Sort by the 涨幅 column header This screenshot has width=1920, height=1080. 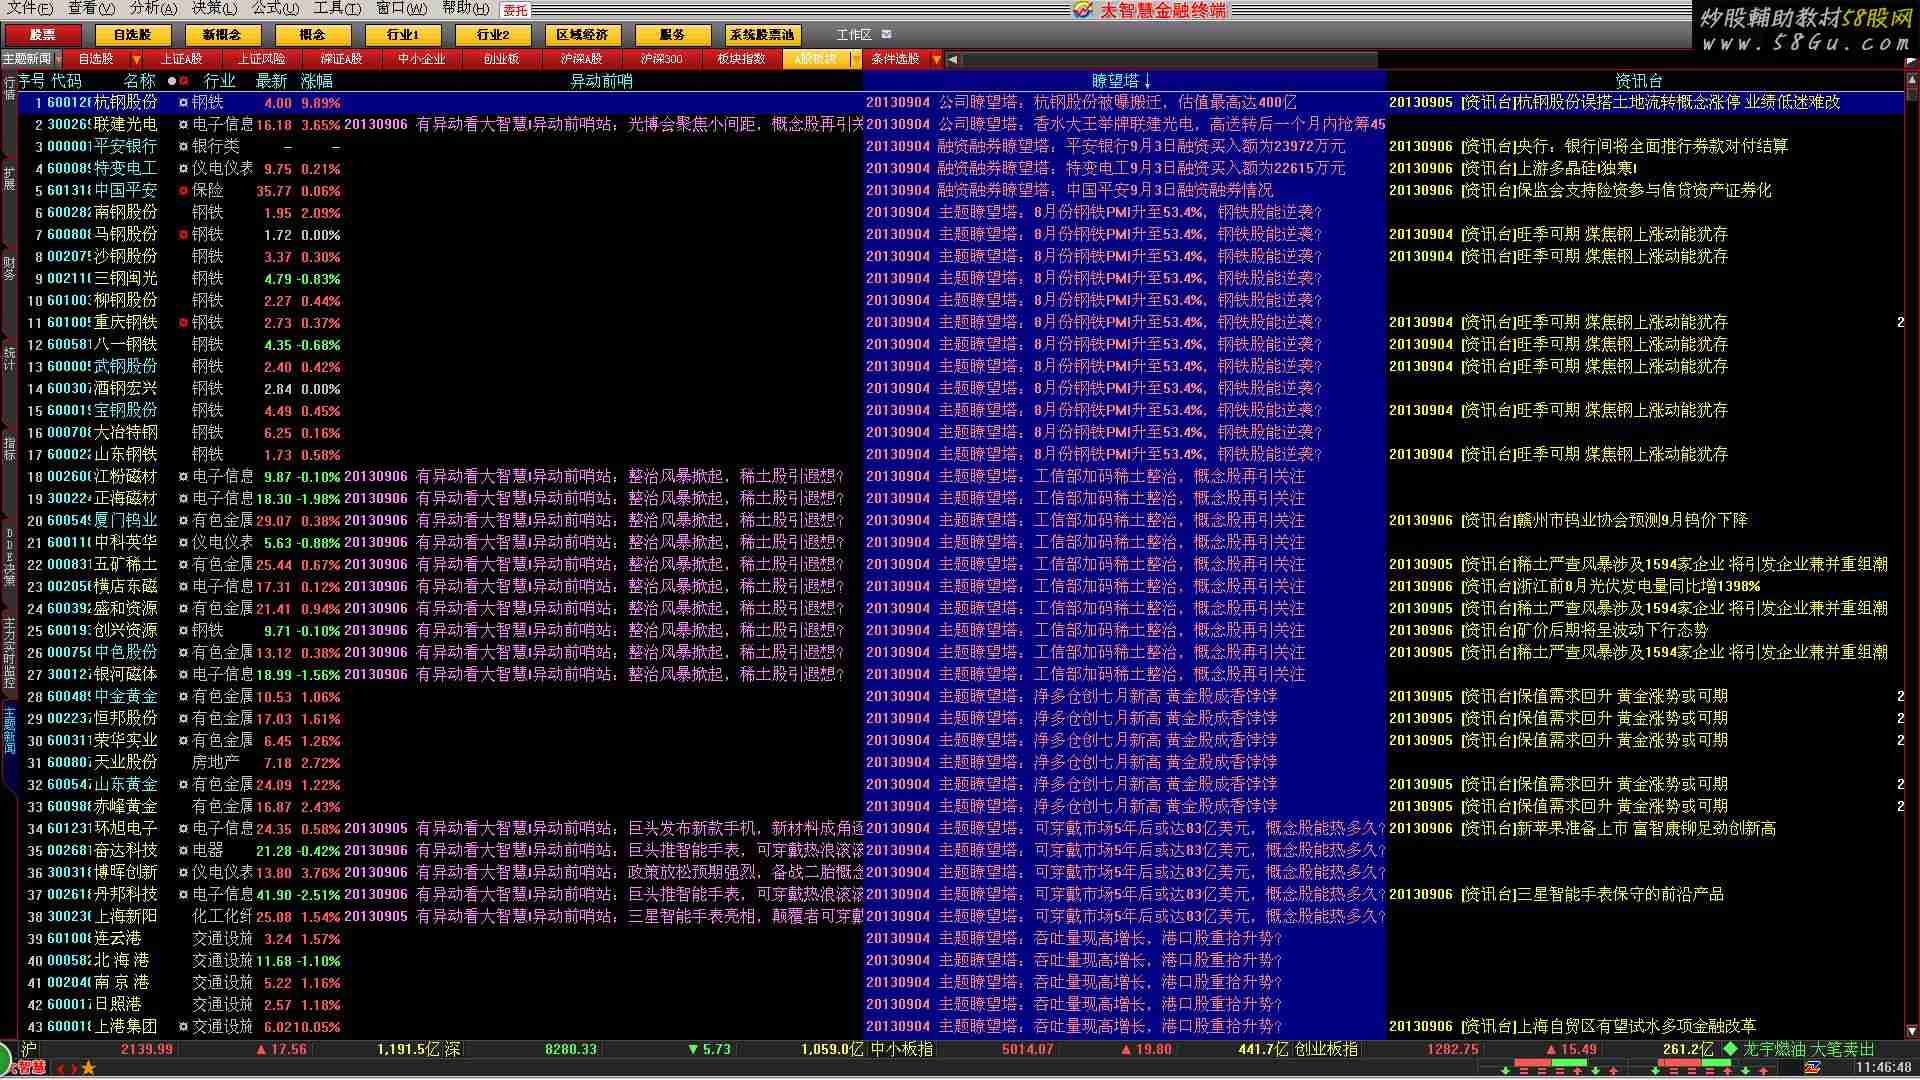pyautogui.click(x=316, y=81)
